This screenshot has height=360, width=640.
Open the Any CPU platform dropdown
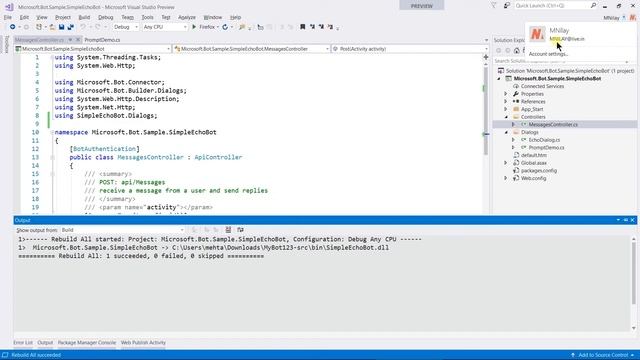click(x=165, y=27)
